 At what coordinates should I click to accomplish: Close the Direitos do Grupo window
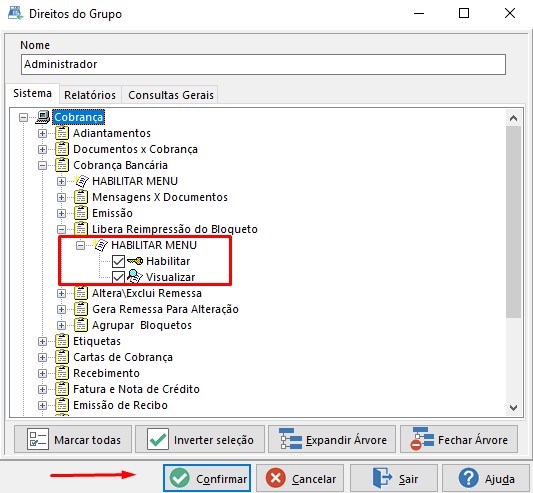coord(510,14)
